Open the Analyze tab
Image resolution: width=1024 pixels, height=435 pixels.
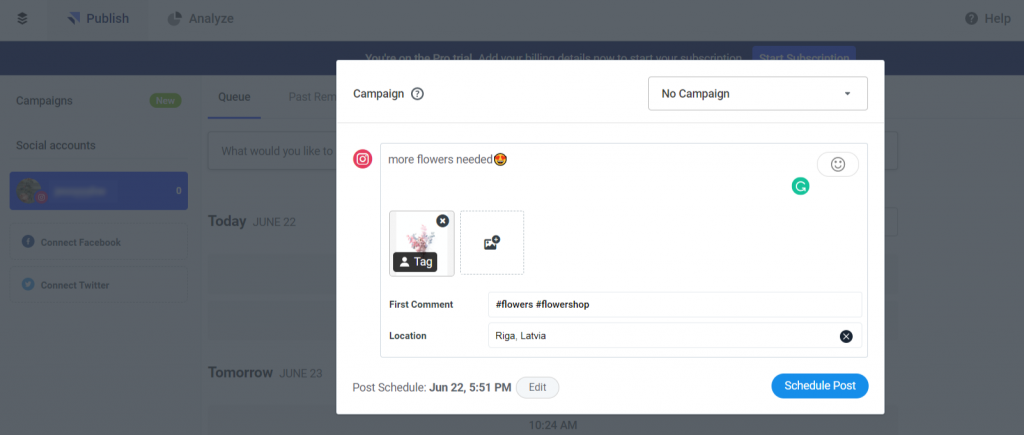(x=200, y=19)
